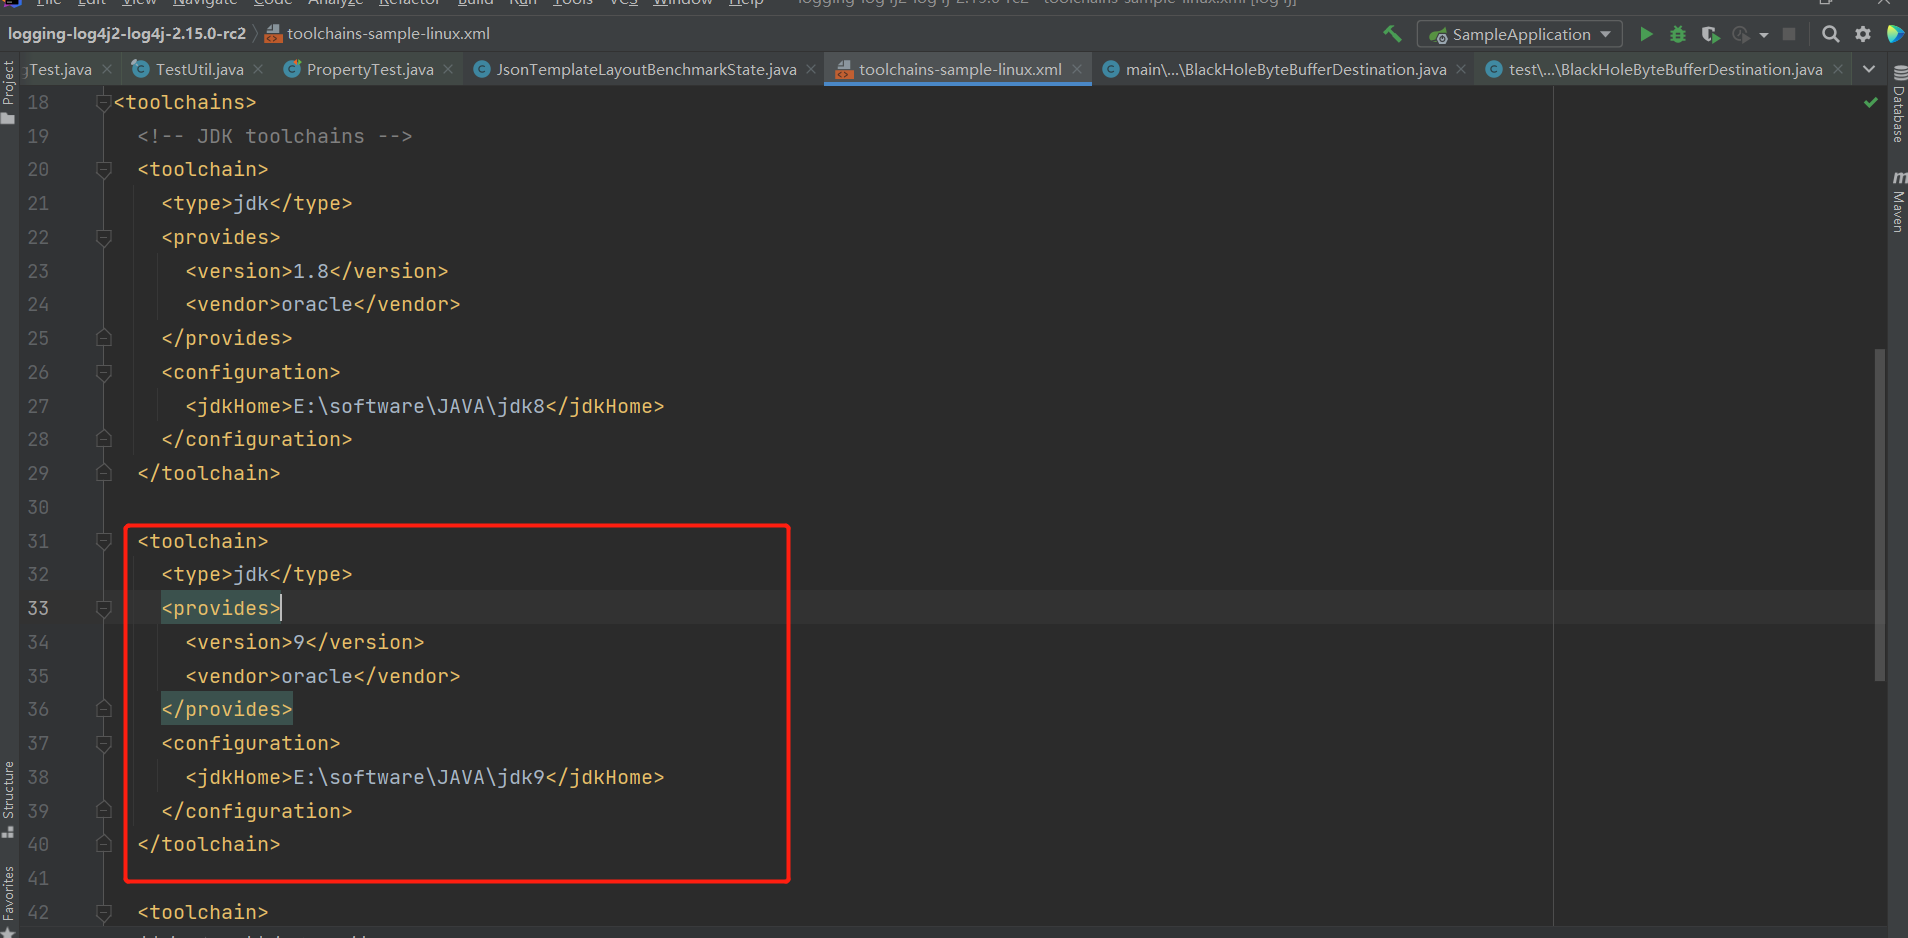The image size is (1908, 938).
Task: Collapse provides block on line 22
Action: 103,237
